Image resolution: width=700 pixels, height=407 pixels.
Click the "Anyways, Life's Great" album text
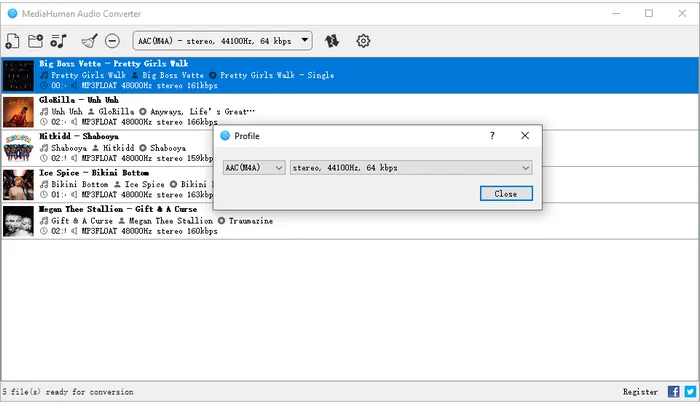(x=202, y=112)
